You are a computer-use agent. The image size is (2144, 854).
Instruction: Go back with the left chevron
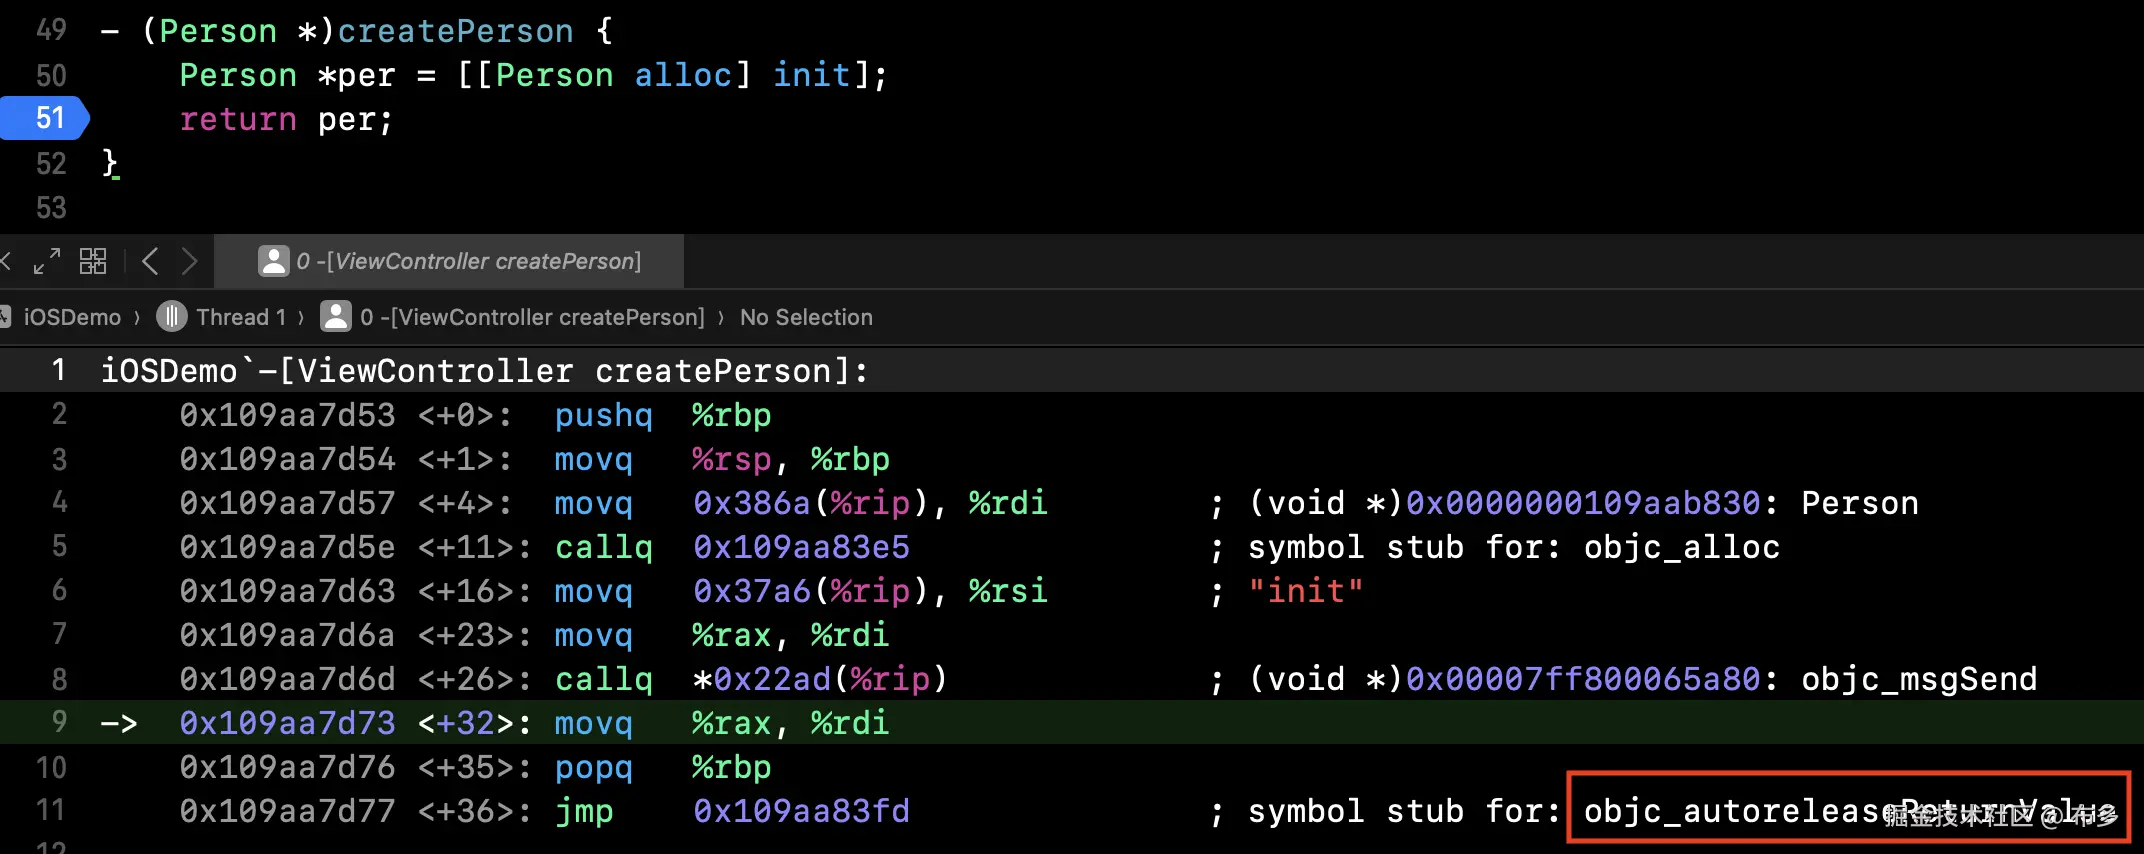150,261
